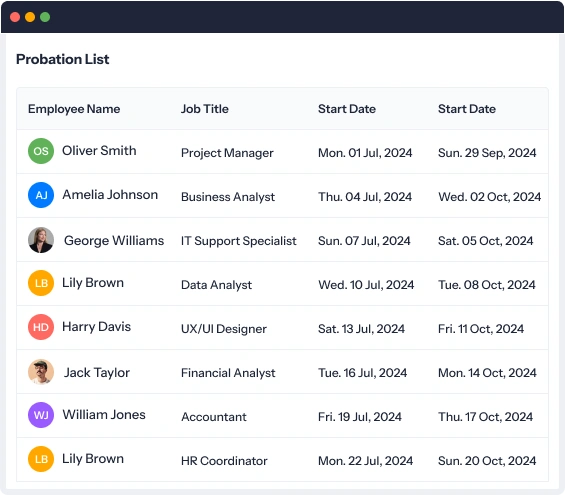Select the date Thu. 04 Jul, 2024
Image resolution: width=565 pixels, height=495 pixels.
tap(365, 197)
